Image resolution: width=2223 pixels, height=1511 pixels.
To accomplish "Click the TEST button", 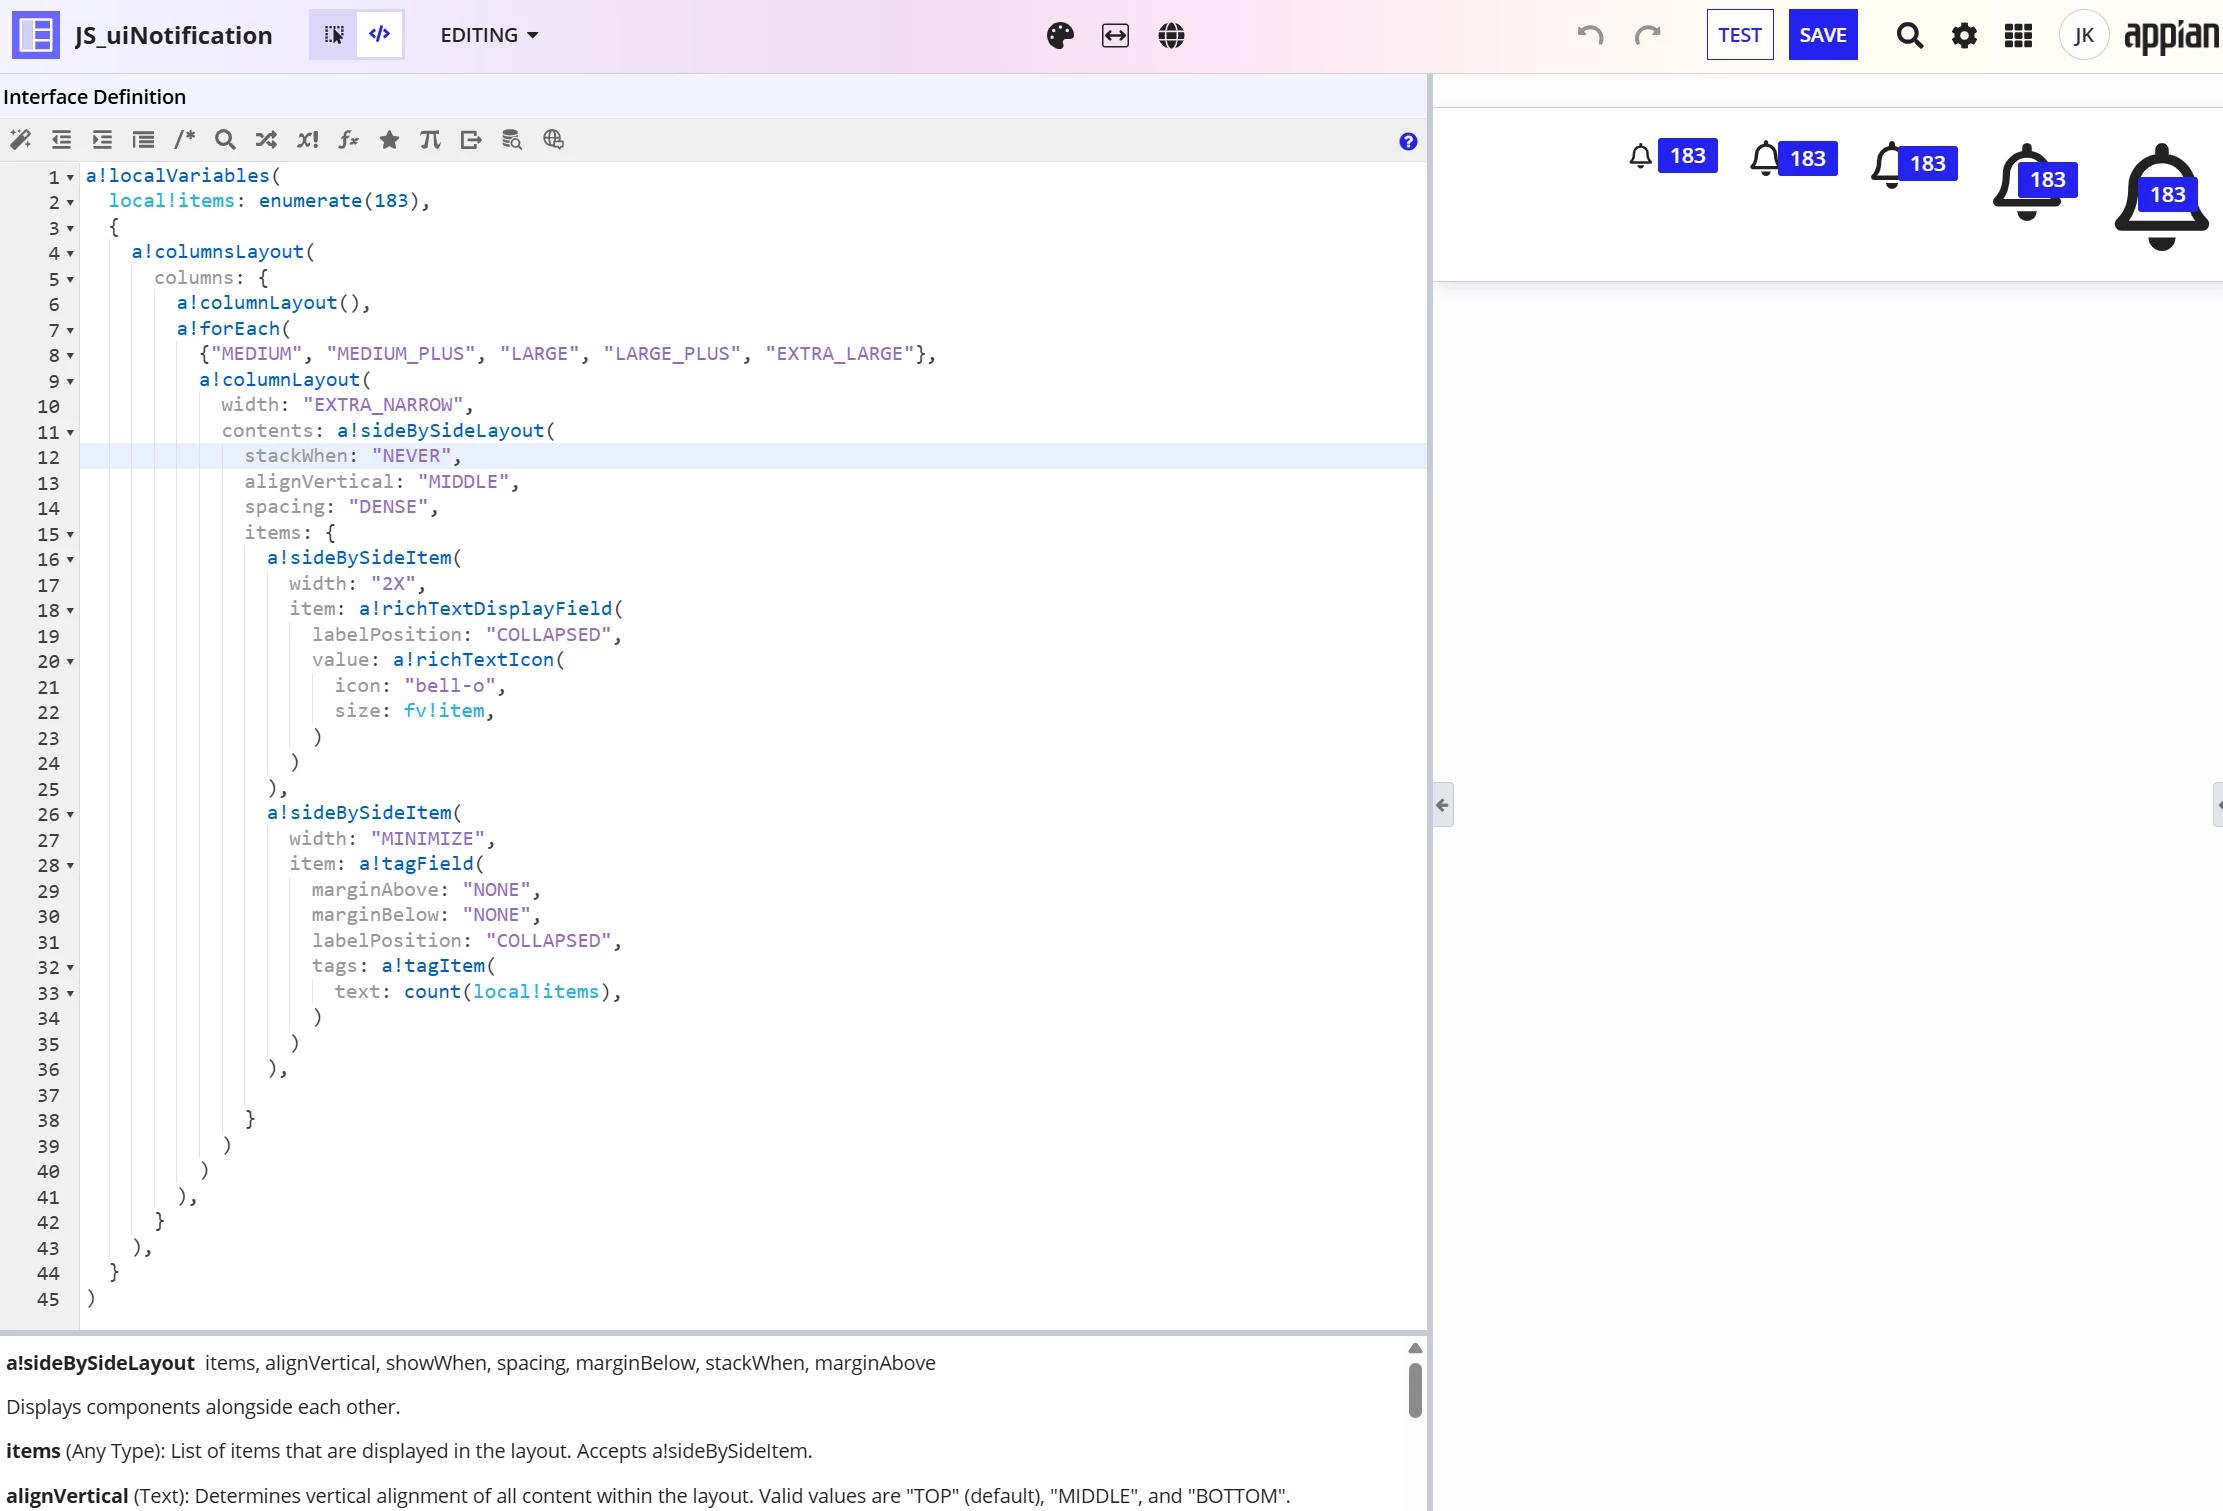I will 1740,35.
